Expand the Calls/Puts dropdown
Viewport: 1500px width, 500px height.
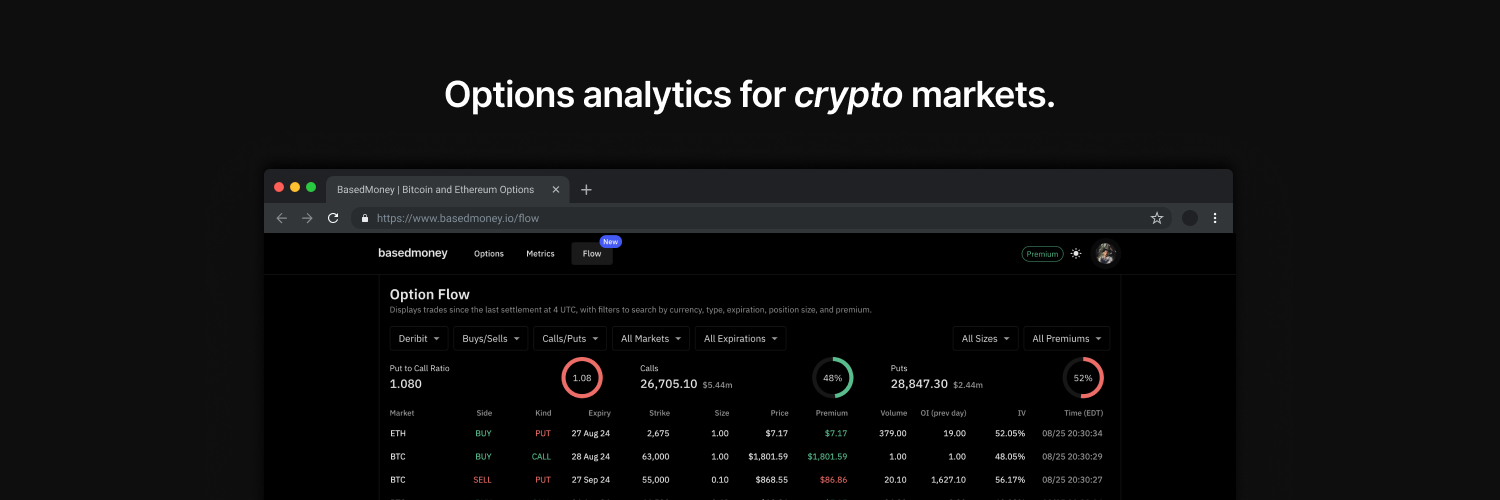[570, 339]
